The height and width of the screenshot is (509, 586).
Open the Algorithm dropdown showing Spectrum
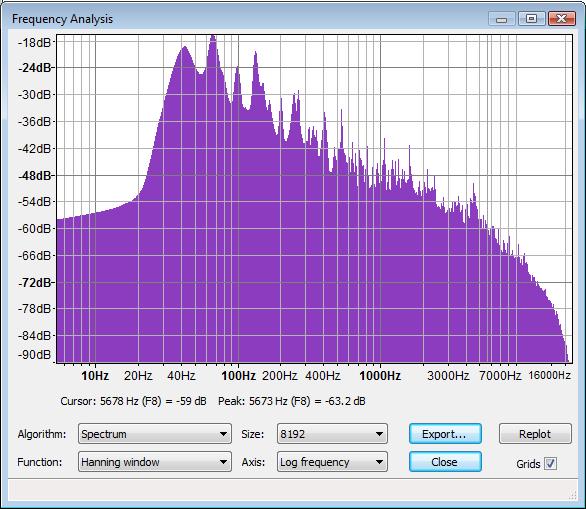click(155, 434)
